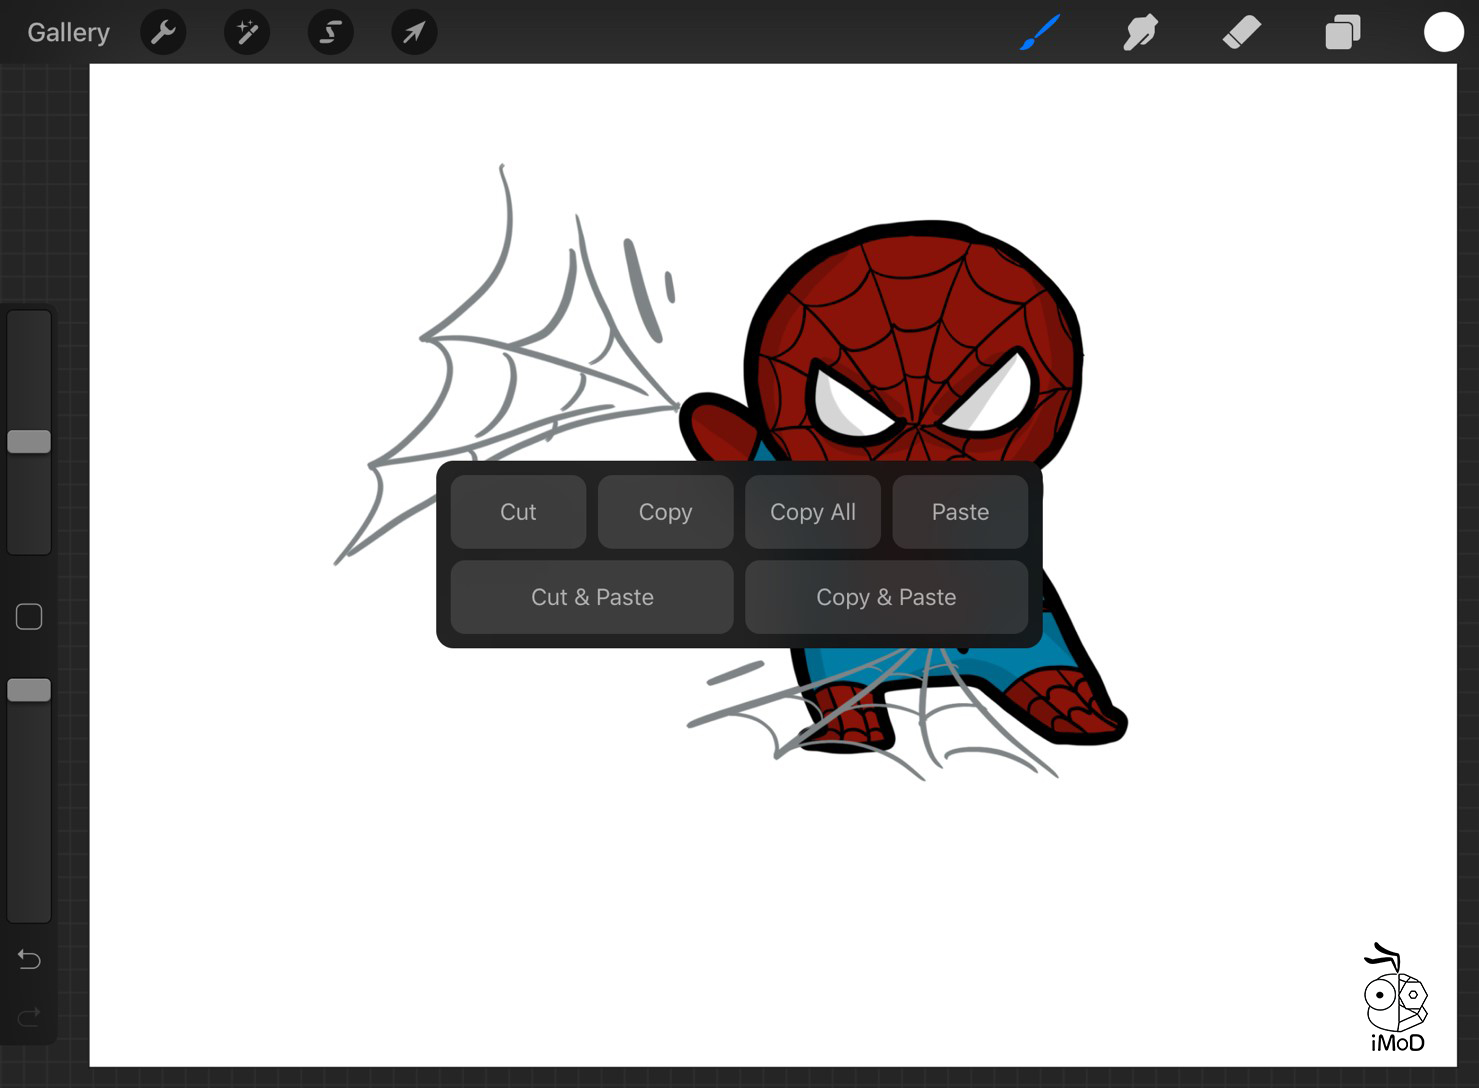Open the Layers panel
This screenshot has height=1088, width=1479.
point(1342,33)
